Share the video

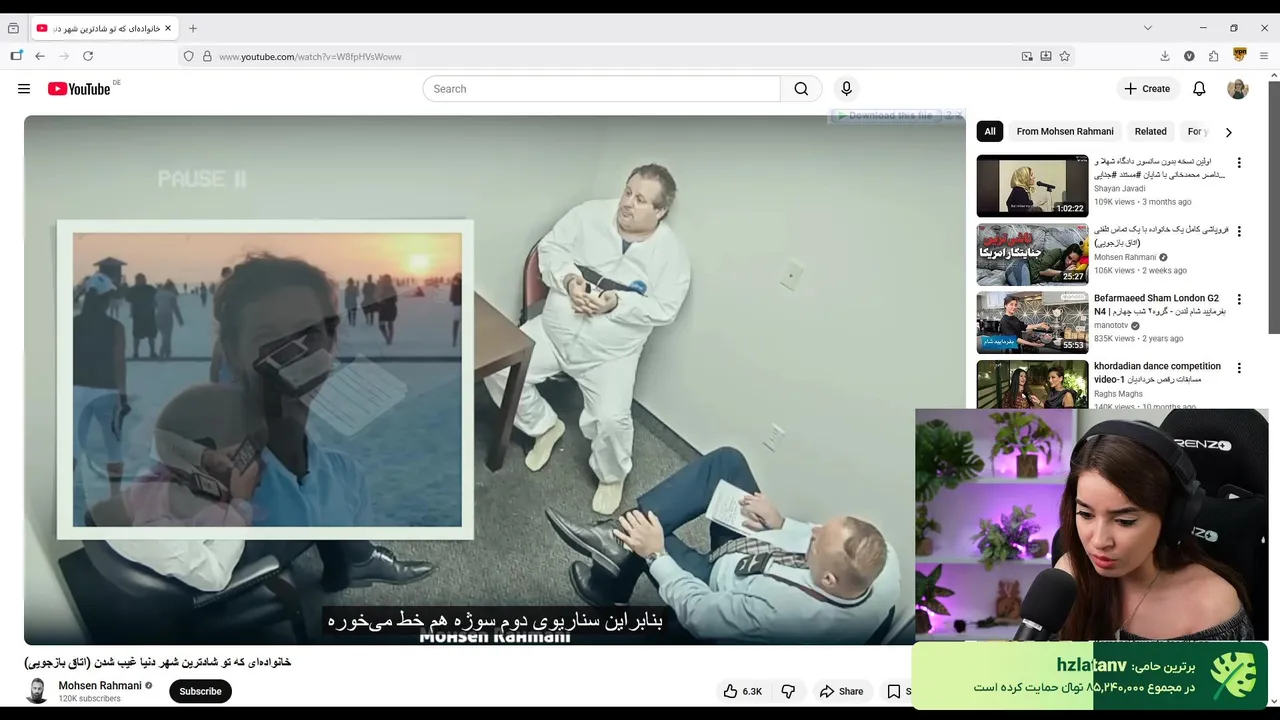(x=841, y=691)
